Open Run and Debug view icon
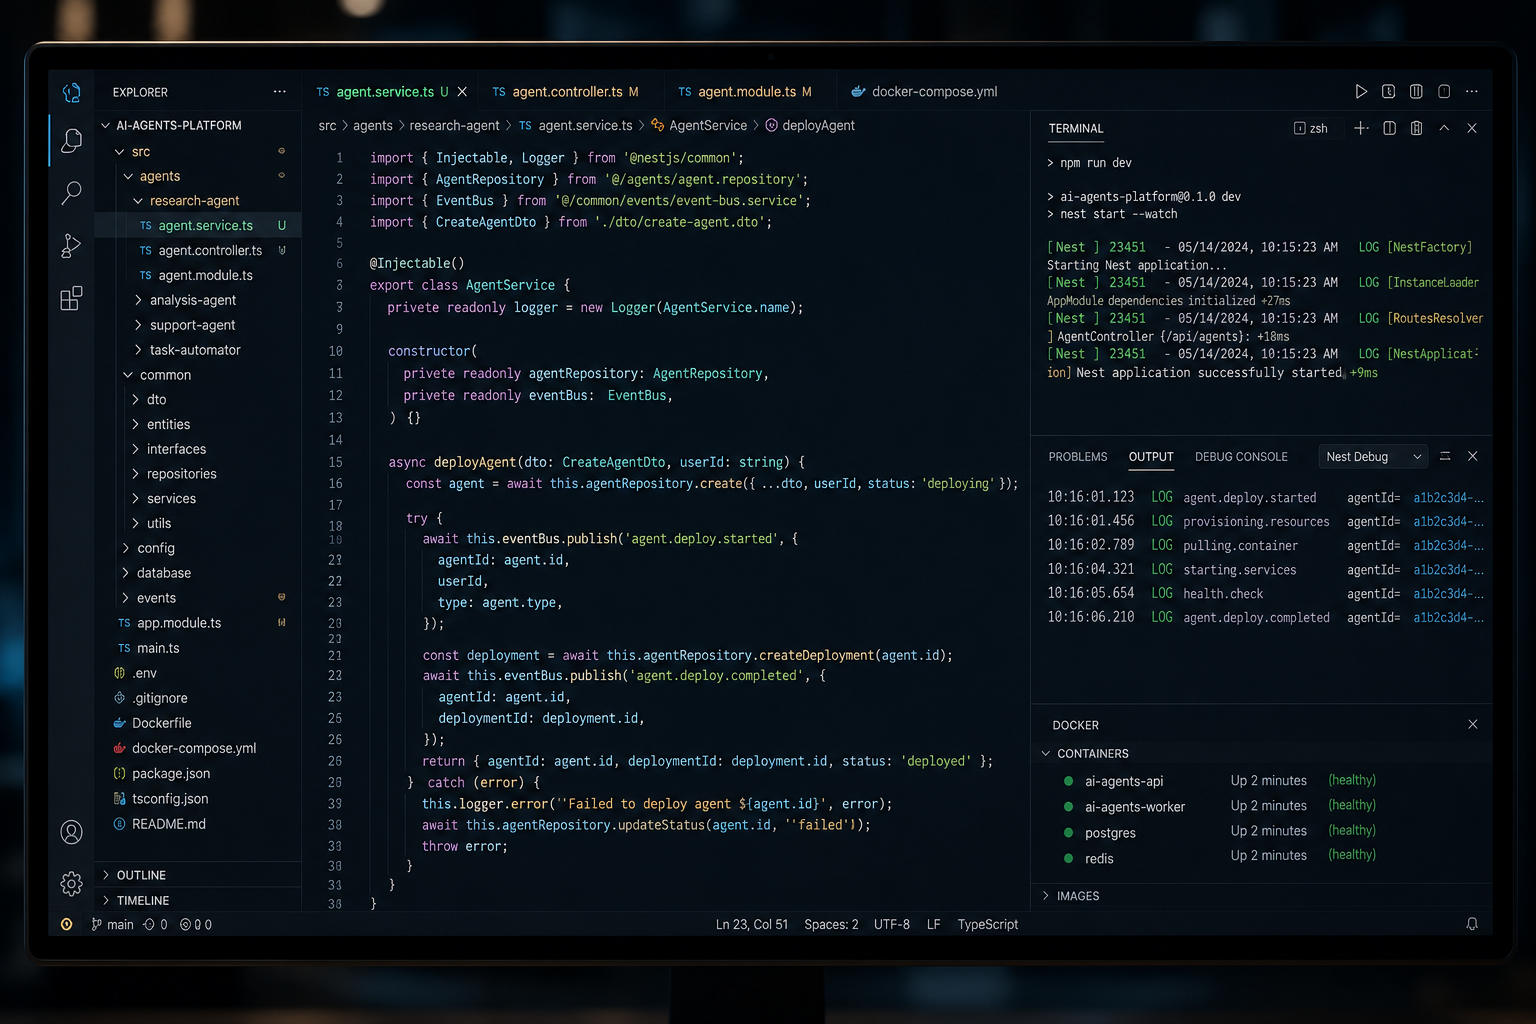The image size is (1536, 1024). (71, 245)
